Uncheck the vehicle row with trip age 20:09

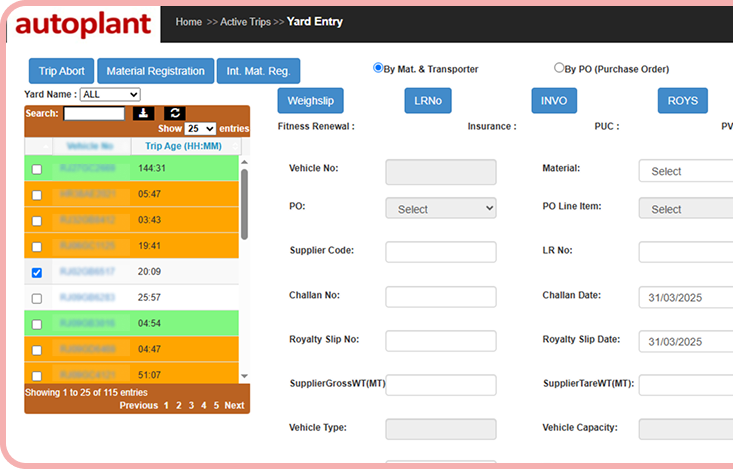[x=37, y=272]
